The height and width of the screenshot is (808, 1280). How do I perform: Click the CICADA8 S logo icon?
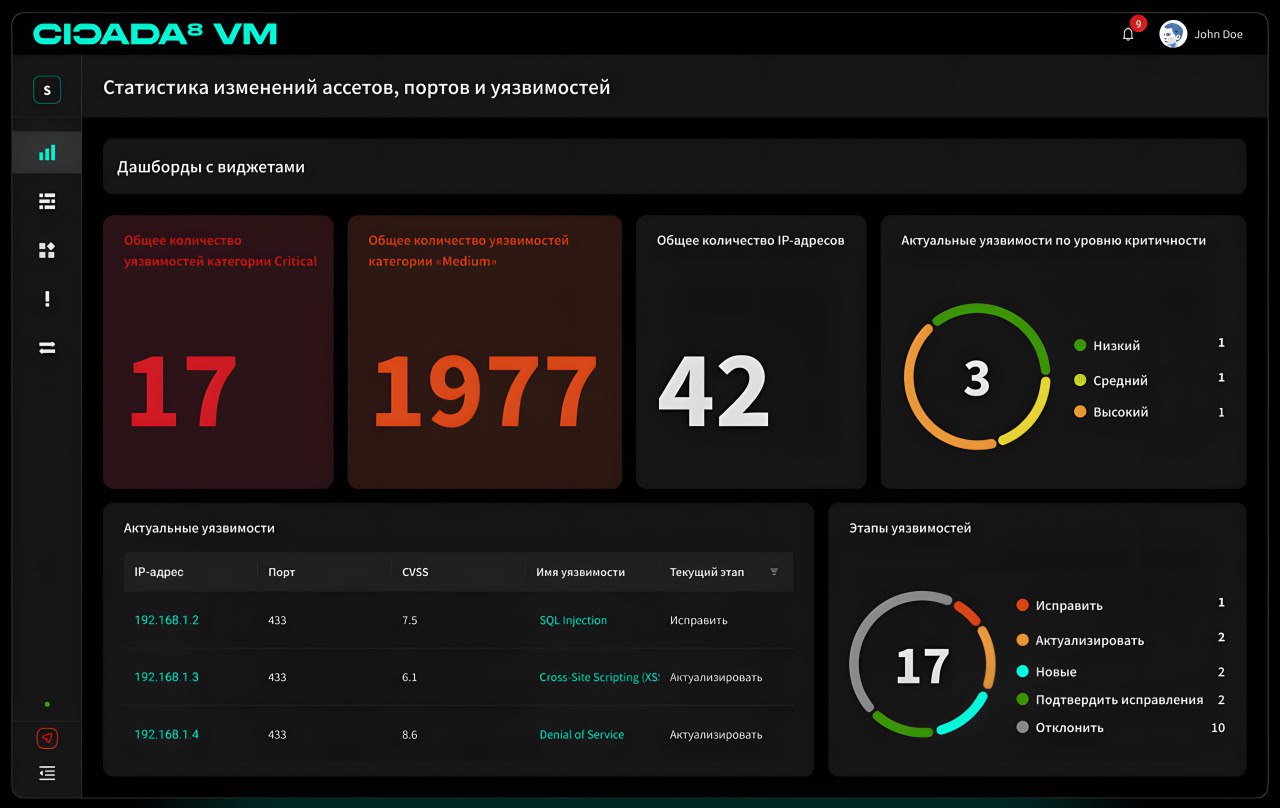coord(46,88)
